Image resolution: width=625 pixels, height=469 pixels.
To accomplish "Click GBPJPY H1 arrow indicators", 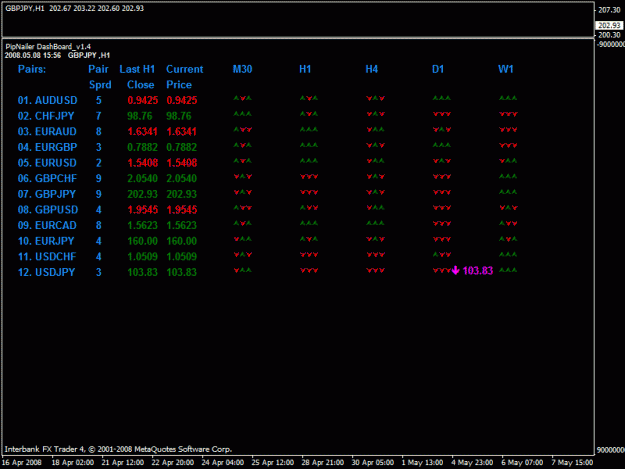I will coord(309,192).
